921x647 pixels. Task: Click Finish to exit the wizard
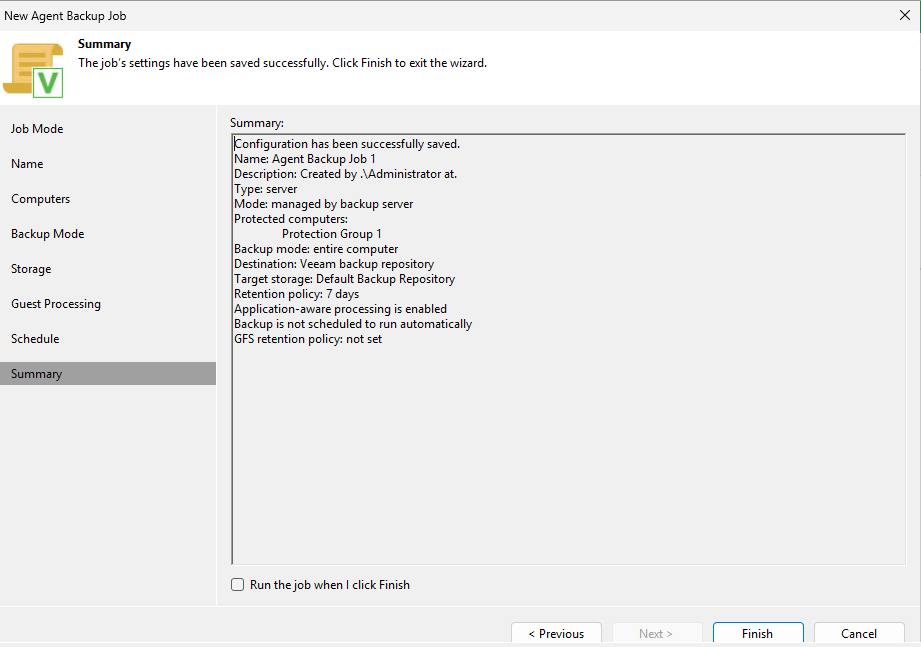pyautogui.click(x=758, y=633)
